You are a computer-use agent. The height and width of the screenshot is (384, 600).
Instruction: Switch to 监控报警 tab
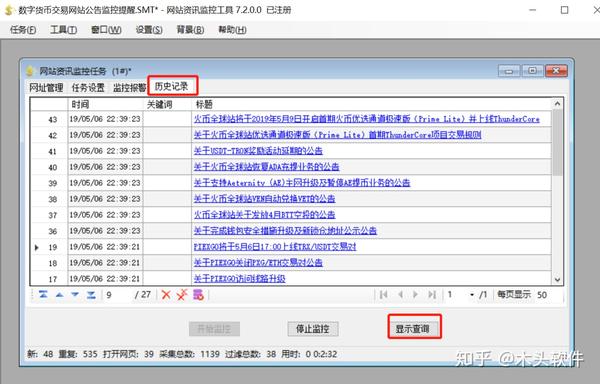(129, 88)
